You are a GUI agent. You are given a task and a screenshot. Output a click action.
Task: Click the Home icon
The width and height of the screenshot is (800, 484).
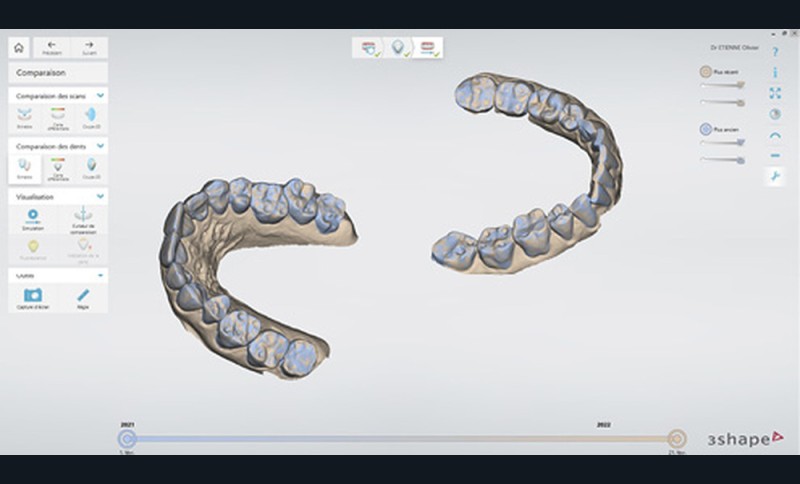[x=18, y=47]
